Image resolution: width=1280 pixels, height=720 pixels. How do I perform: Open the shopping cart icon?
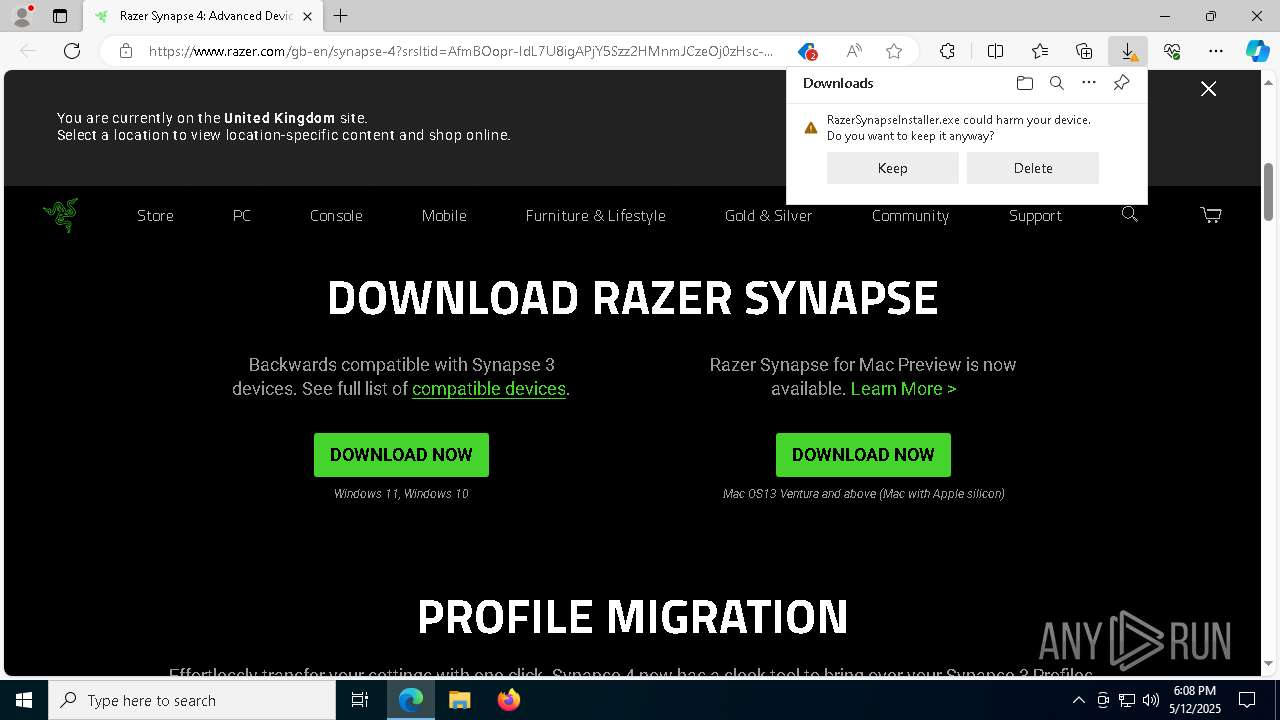click(x=1211, y=214)
